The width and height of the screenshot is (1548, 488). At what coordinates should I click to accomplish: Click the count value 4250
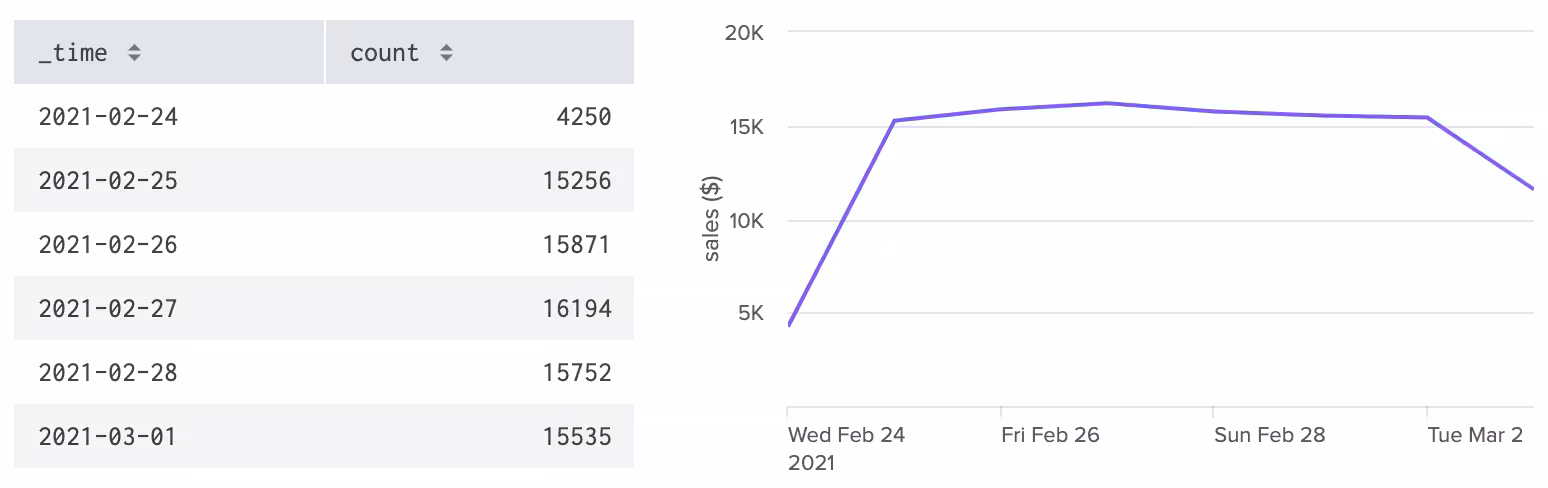[583, 117]
